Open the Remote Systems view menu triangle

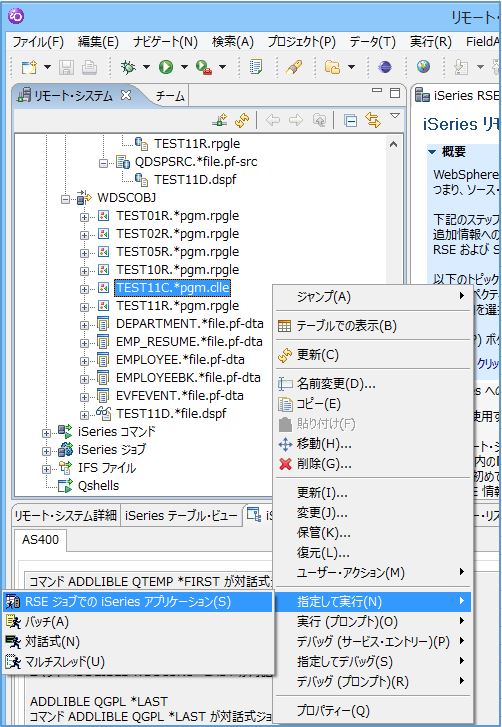[394, 116]
